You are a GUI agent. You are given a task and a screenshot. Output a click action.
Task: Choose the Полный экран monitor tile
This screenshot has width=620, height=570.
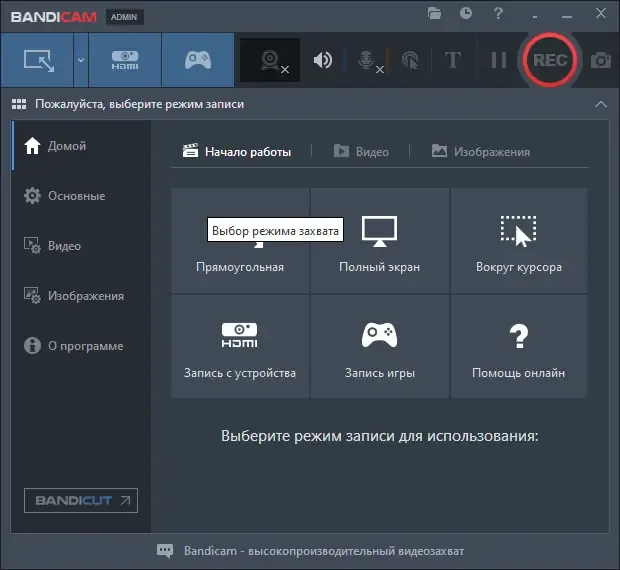[x=380, y=240]
